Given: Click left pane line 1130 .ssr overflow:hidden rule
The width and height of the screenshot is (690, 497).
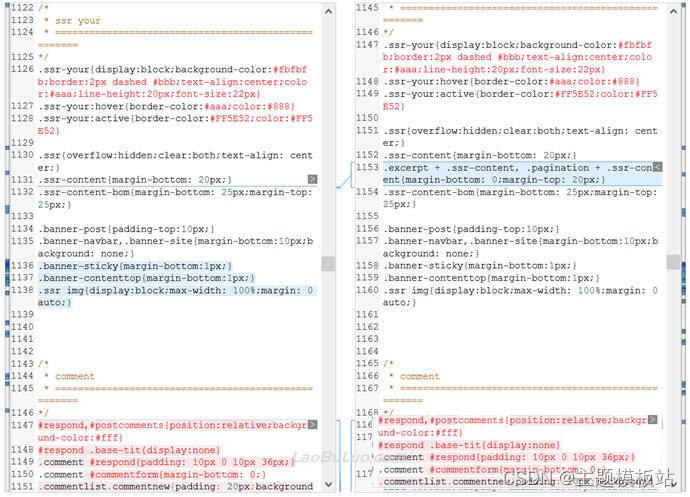Looking at the screenshot, I should click(175, 161).
